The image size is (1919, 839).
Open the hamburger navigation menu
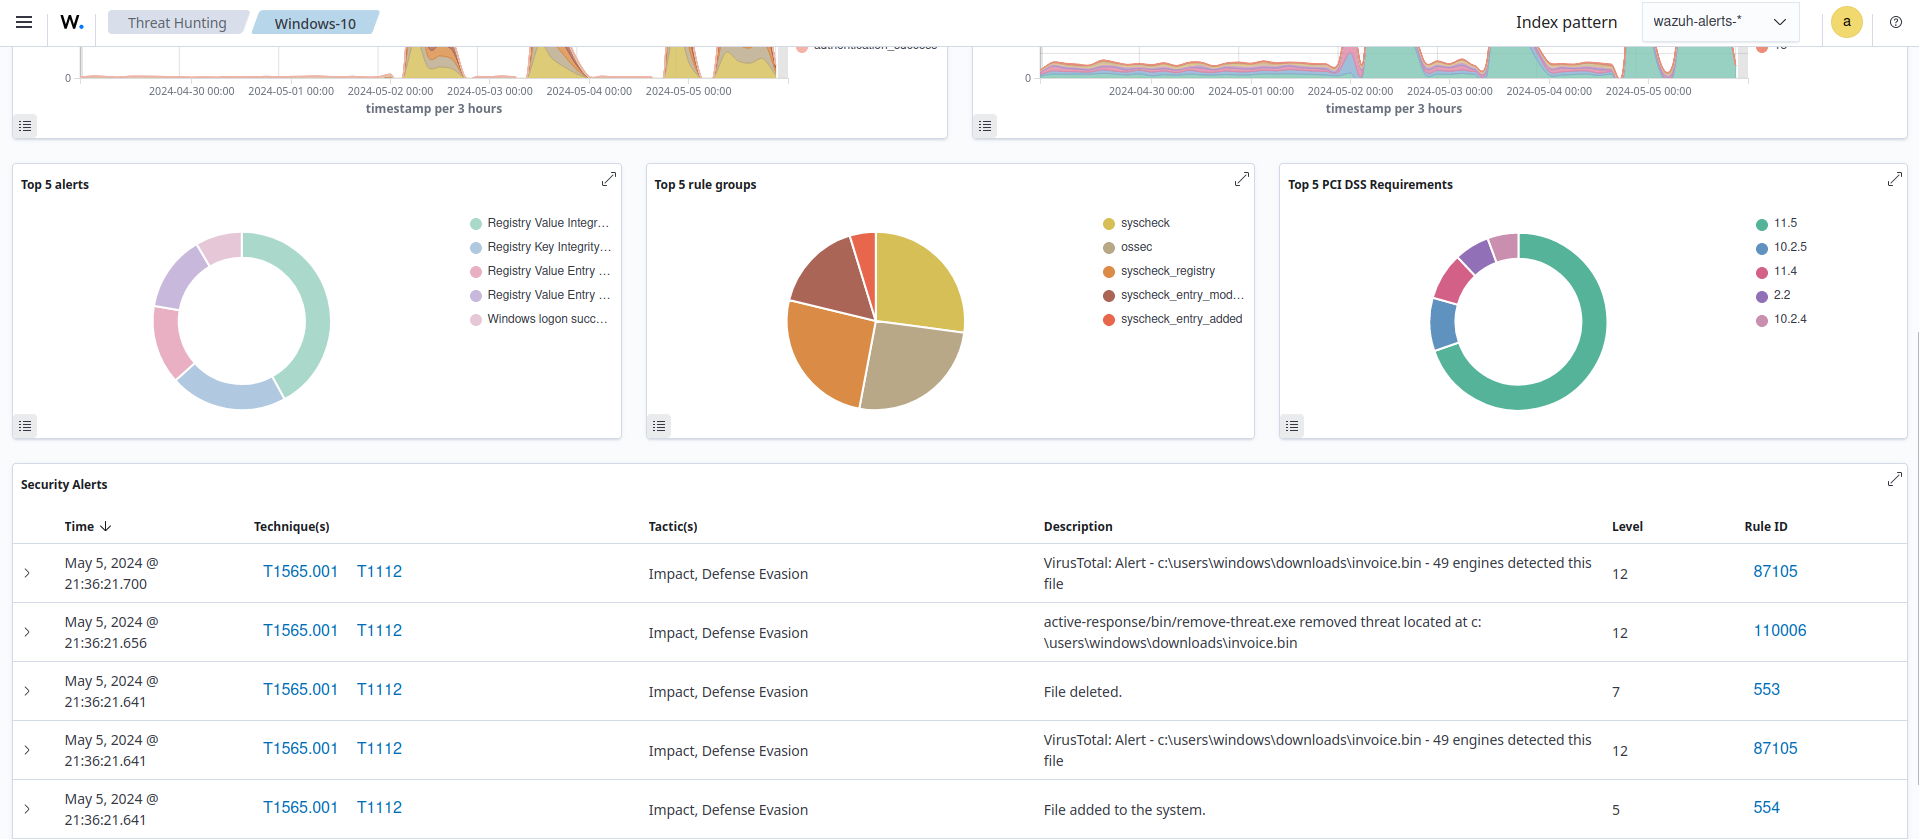(x=24, y=22)
